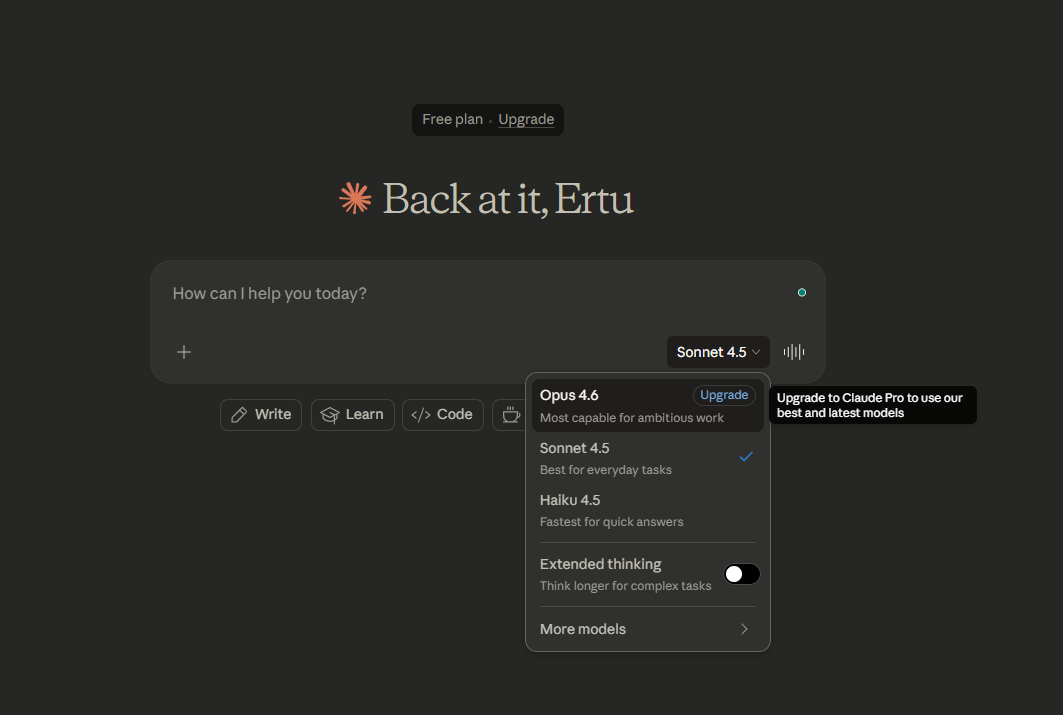Click the Upgrade link beside Free plan
This screenshot has width=1063, height=715.
(x=526, y=119)
